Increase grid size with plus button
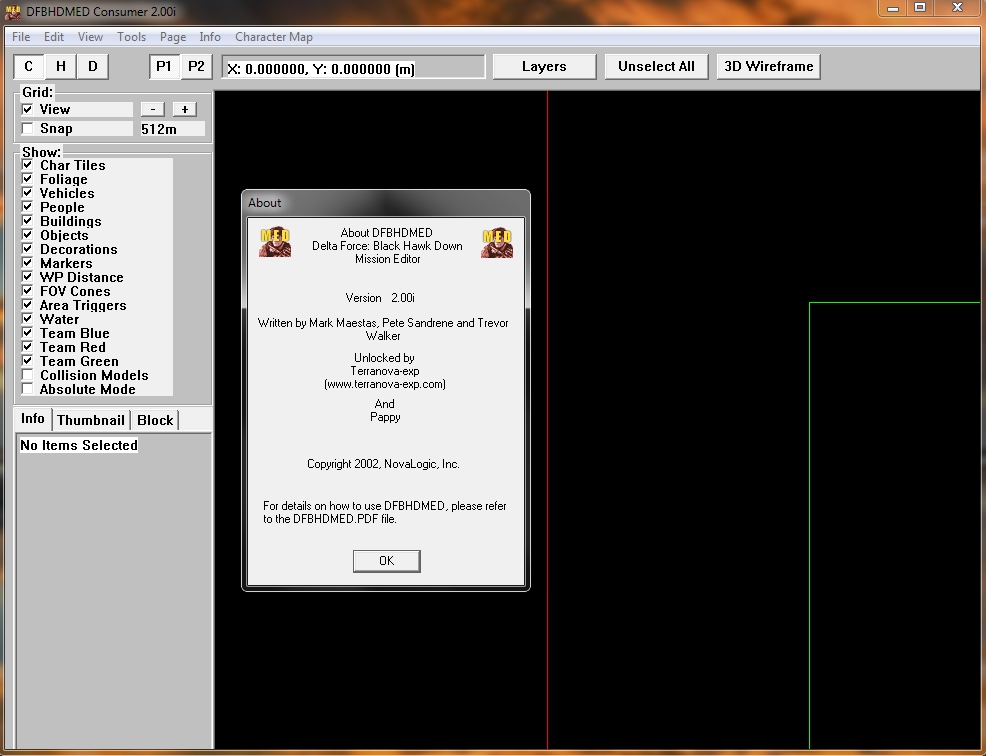 coord(184,109)
